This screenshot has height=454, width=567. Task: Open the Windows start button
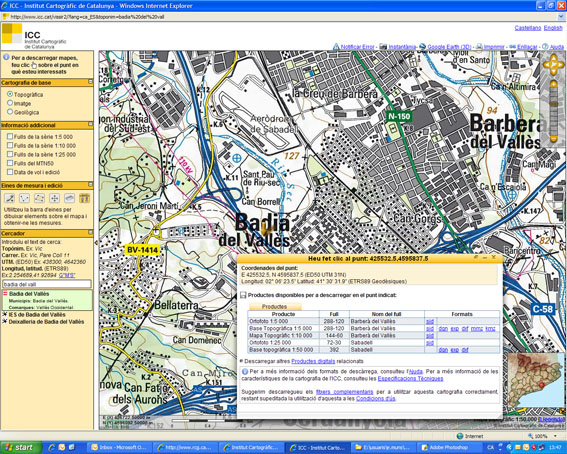pos(21,447)
